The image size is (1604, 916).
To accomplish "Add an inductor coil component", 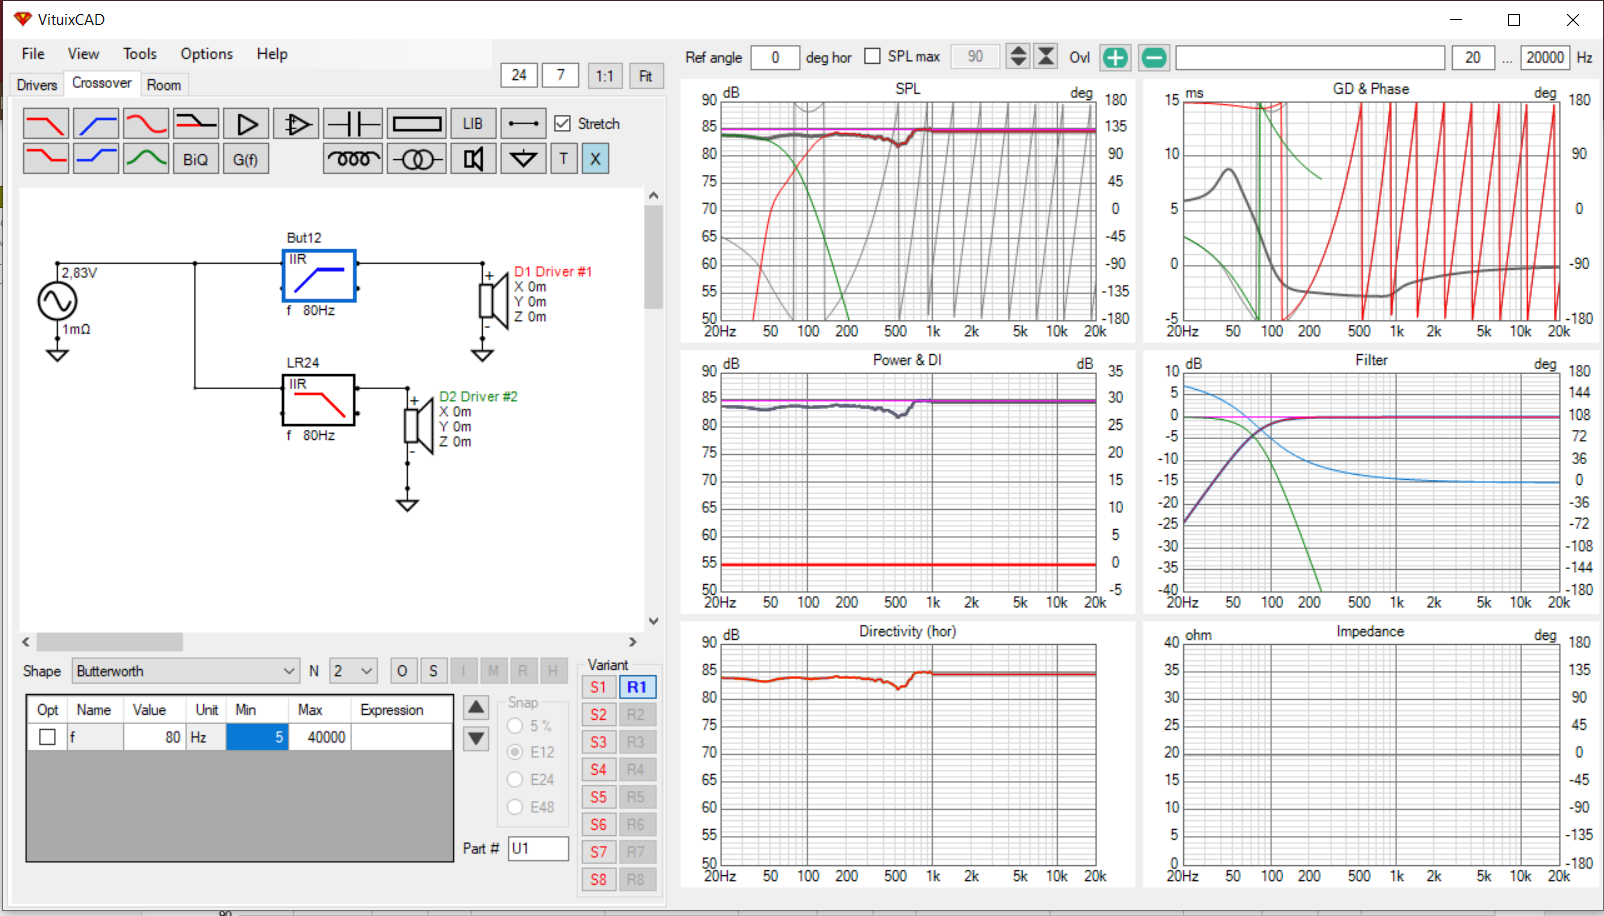I will [x=353, y=158].
